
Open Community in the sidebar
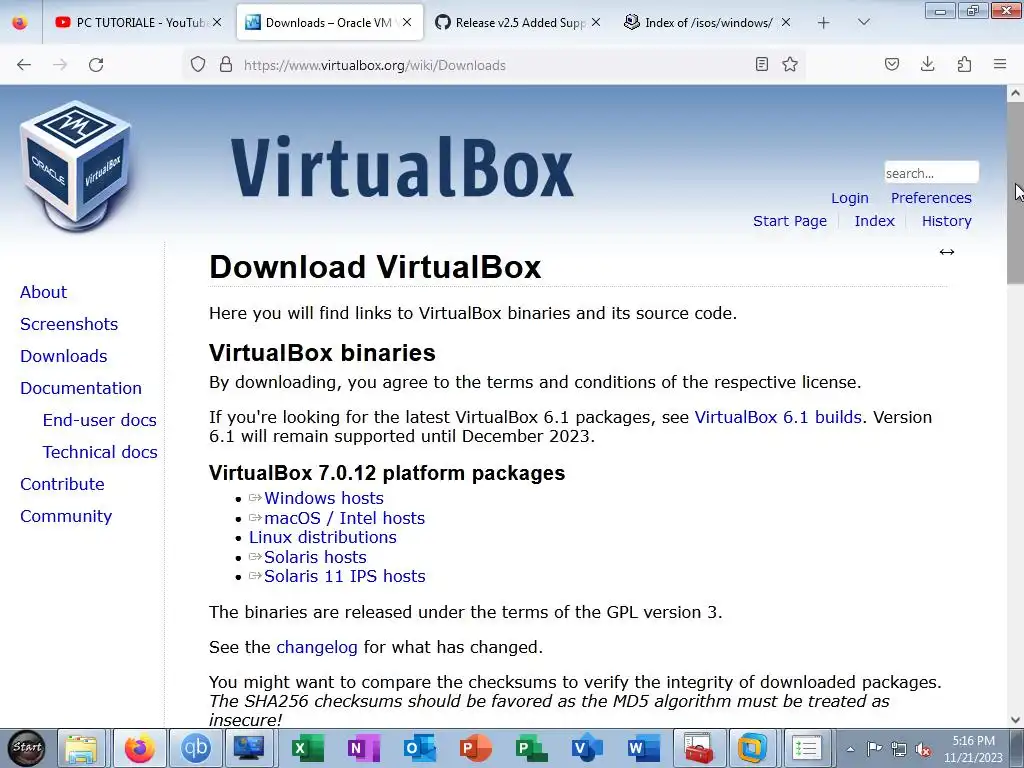pyautogui.click(x=66, y=516)
